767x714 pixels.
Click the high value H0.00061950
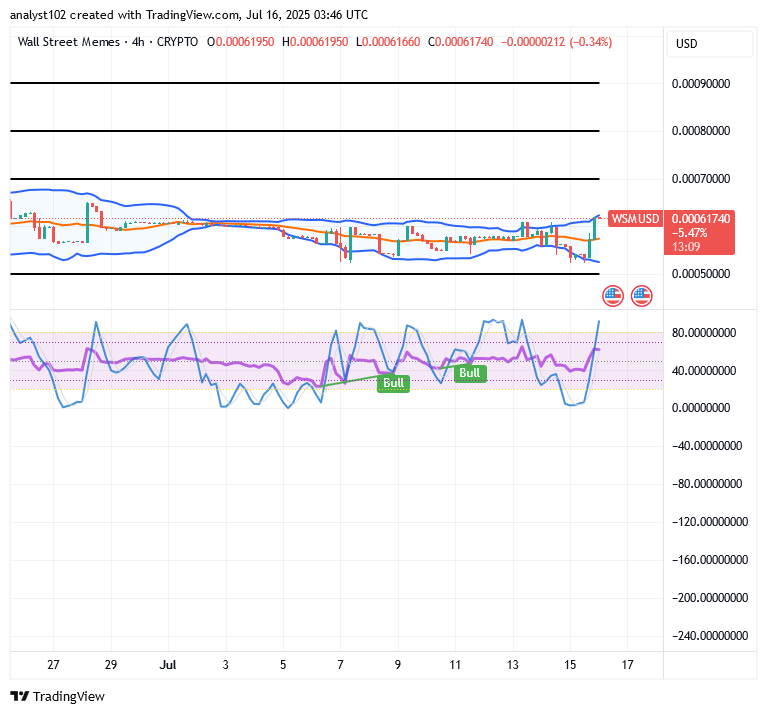315,42
